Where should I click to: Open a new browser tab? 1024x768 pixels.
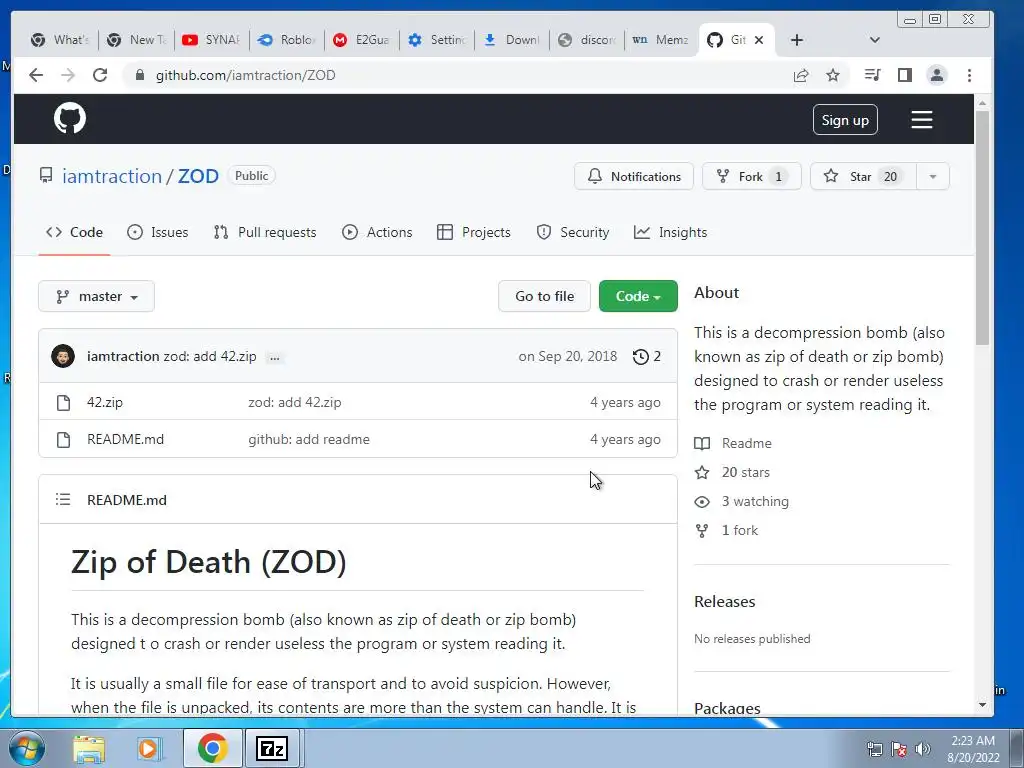click(x=796, y=40)
